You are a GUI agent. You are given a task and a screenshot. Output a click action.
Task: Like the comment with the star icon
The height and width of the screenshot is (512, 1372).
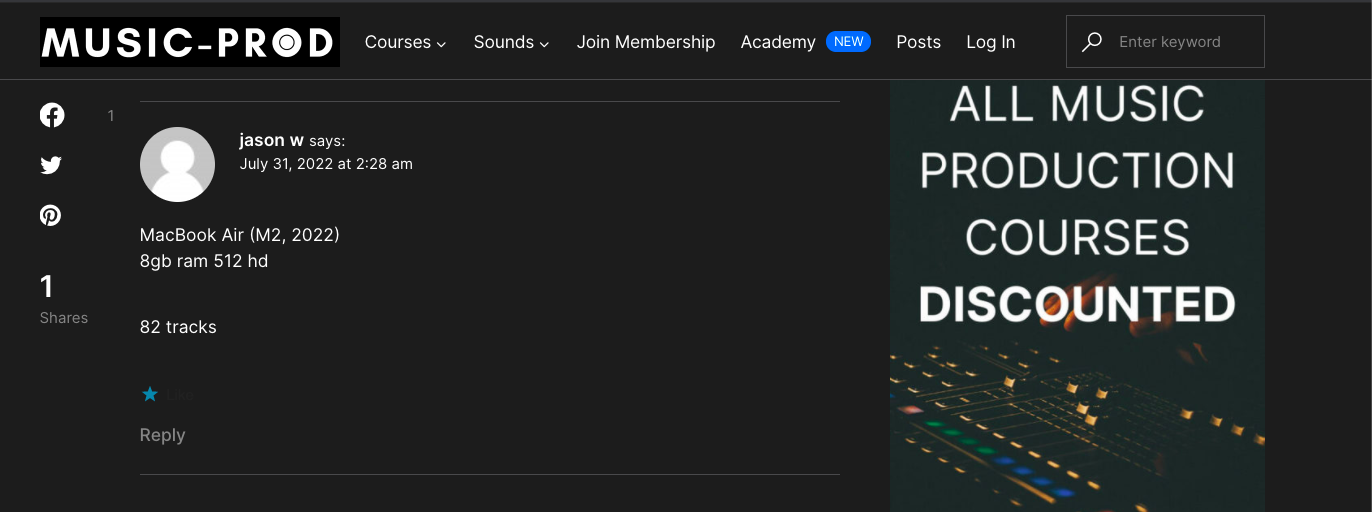click(150, 394)
